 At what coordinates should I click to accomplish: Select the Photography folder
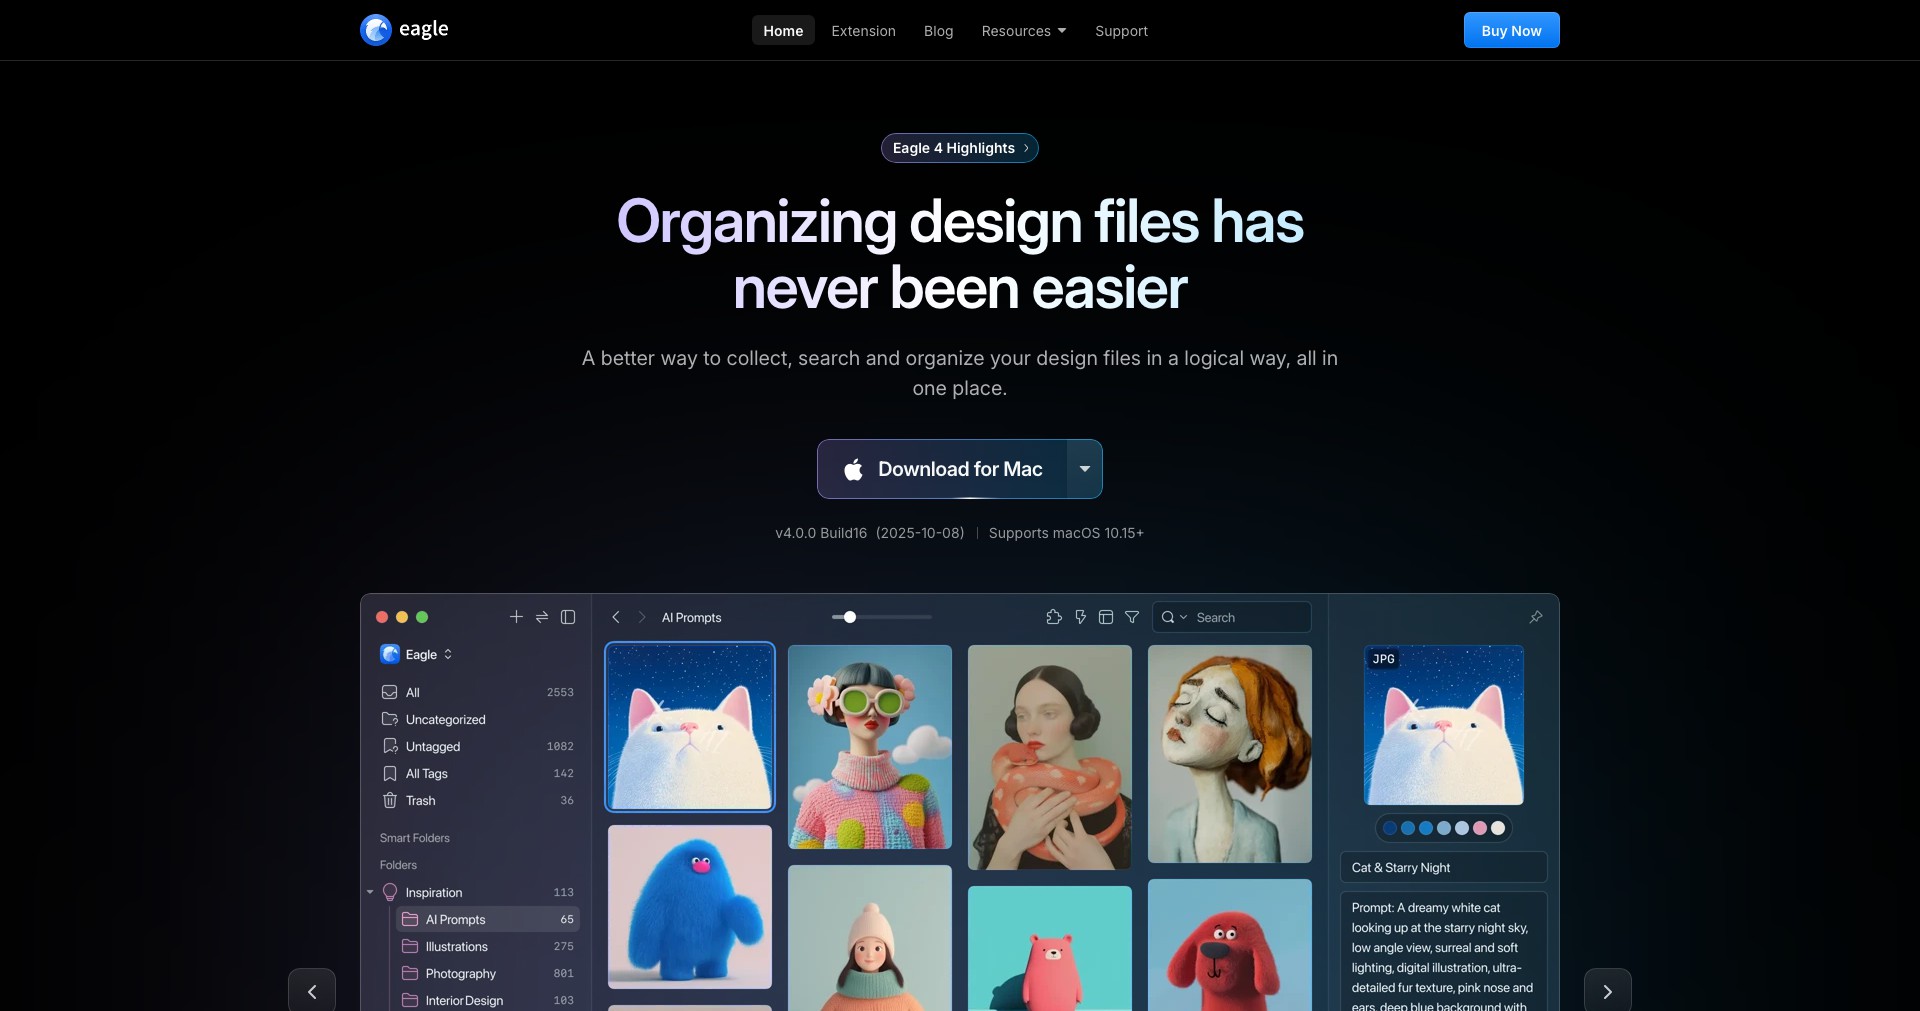(x=488, y=973)
